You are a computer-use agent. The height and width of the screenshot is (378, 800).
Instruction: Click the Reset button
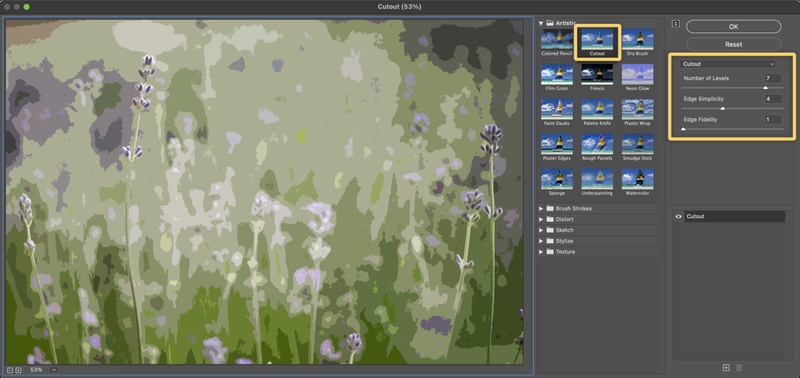click(x=733, y=44)
